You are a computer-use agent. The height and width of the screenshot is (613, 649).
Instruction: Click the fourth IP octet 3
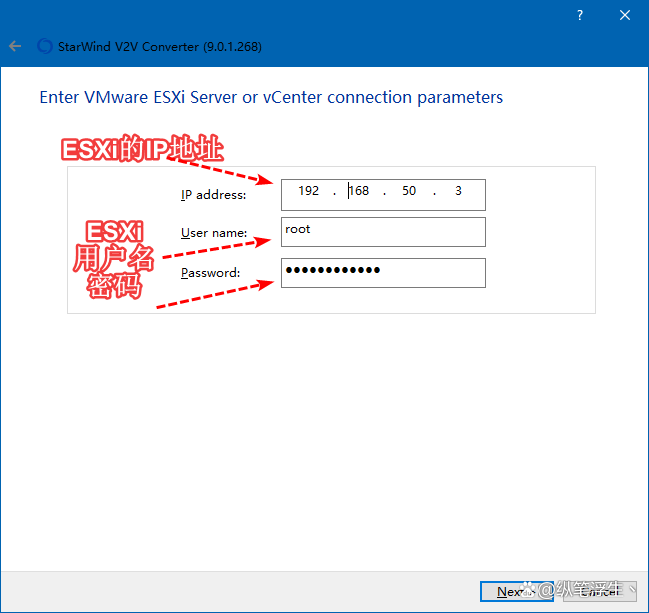pyautogui.click(x=458, y=191)
